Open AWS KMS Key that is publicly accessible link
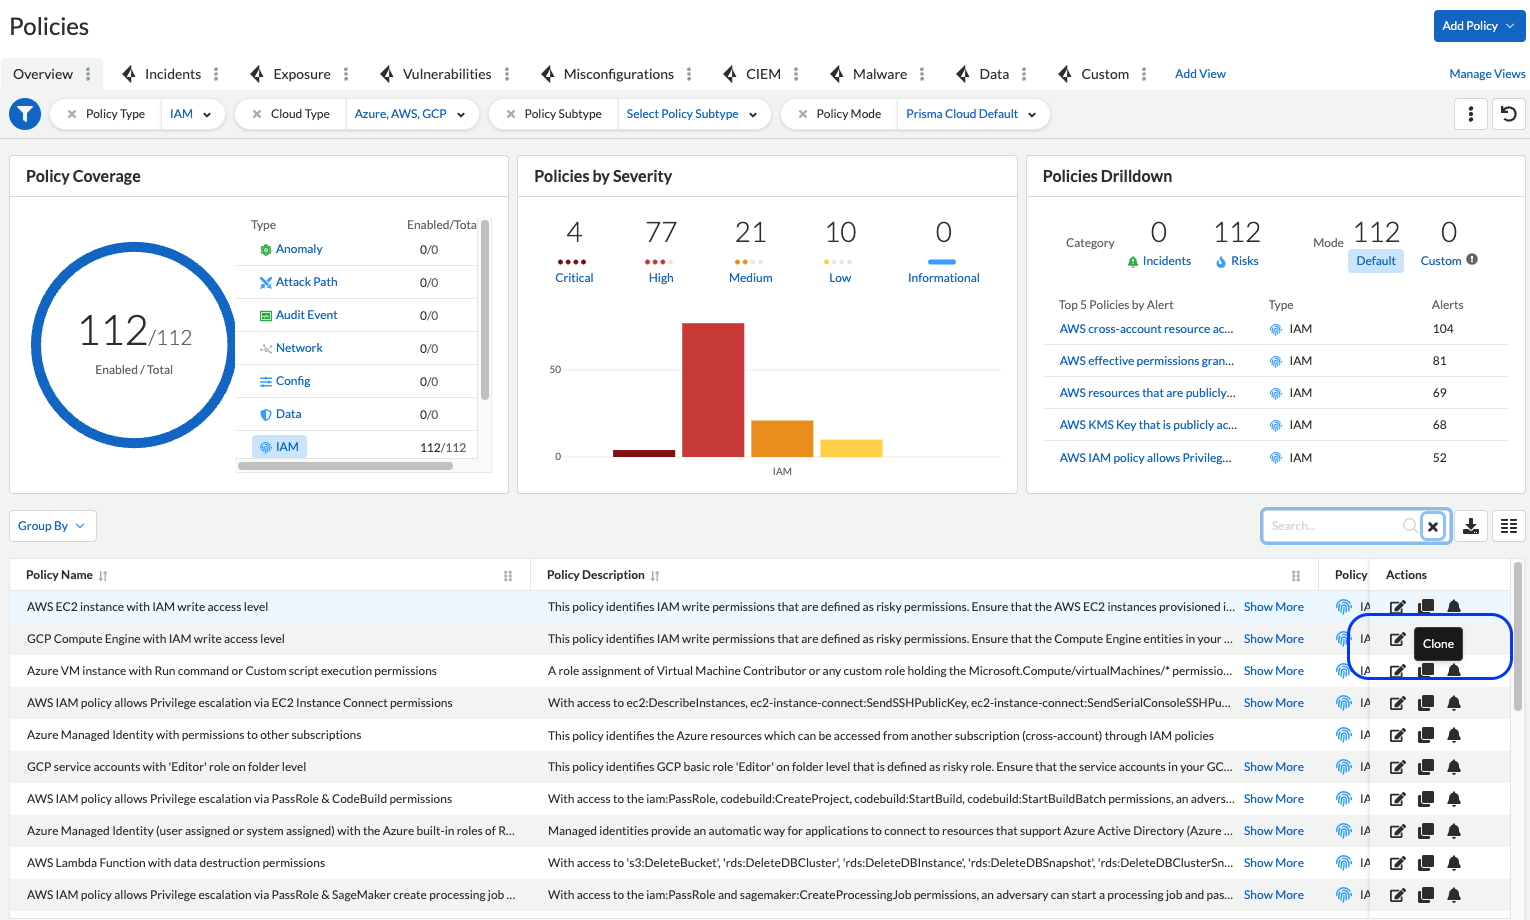 (1148, 425)
